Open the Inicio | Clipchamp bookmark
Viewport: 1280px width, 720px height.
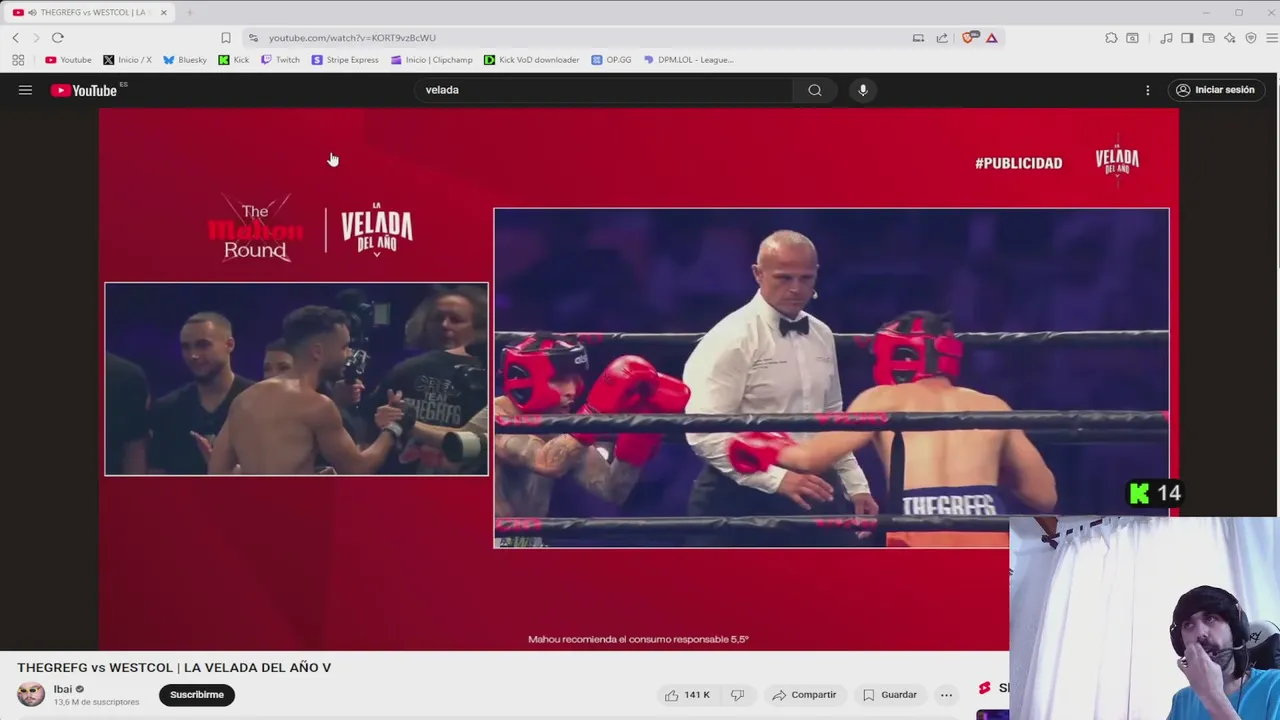[431, 60]
